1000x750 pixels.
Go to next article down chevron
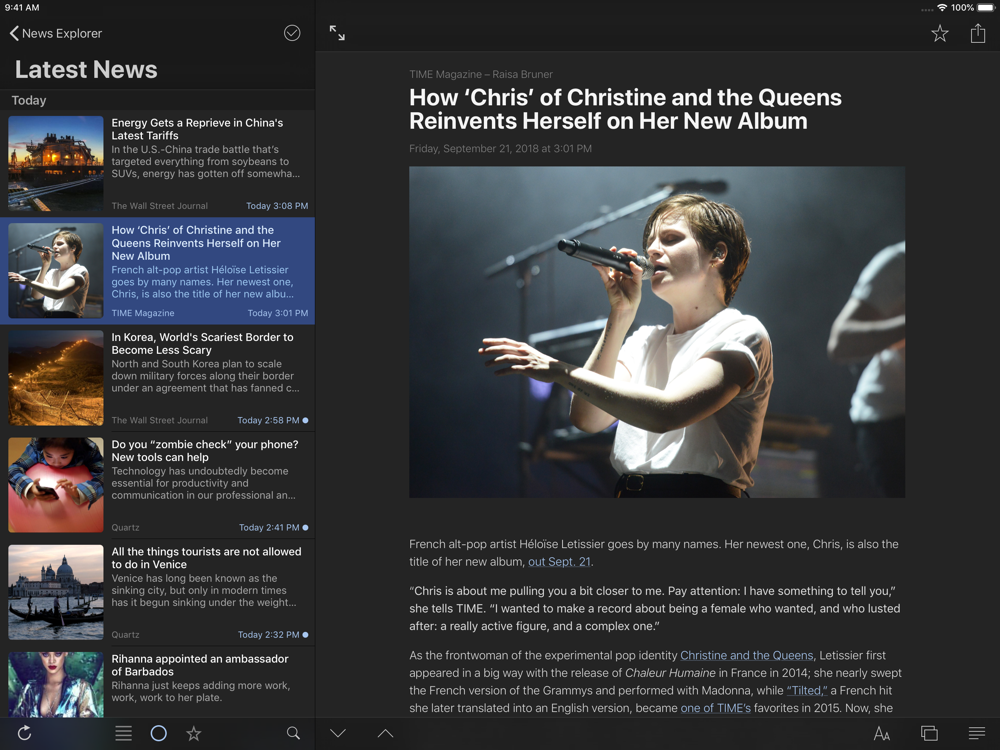(x=338, y=733)
